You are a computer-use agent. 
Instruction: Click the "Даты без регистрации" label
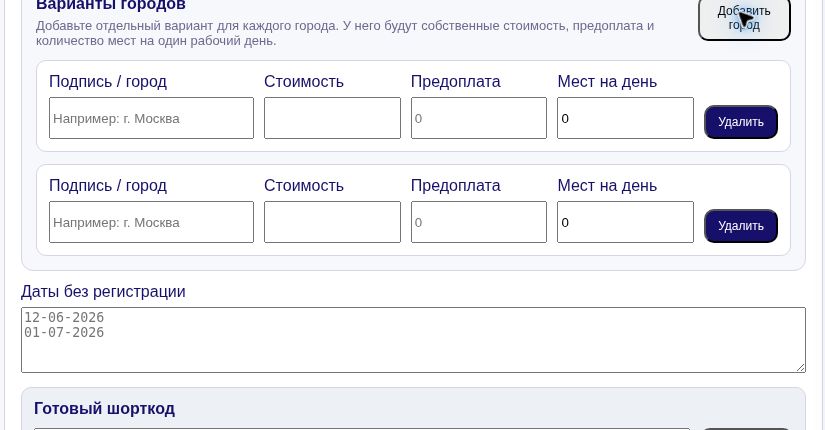pyautogui.click(x=103, y=291)
